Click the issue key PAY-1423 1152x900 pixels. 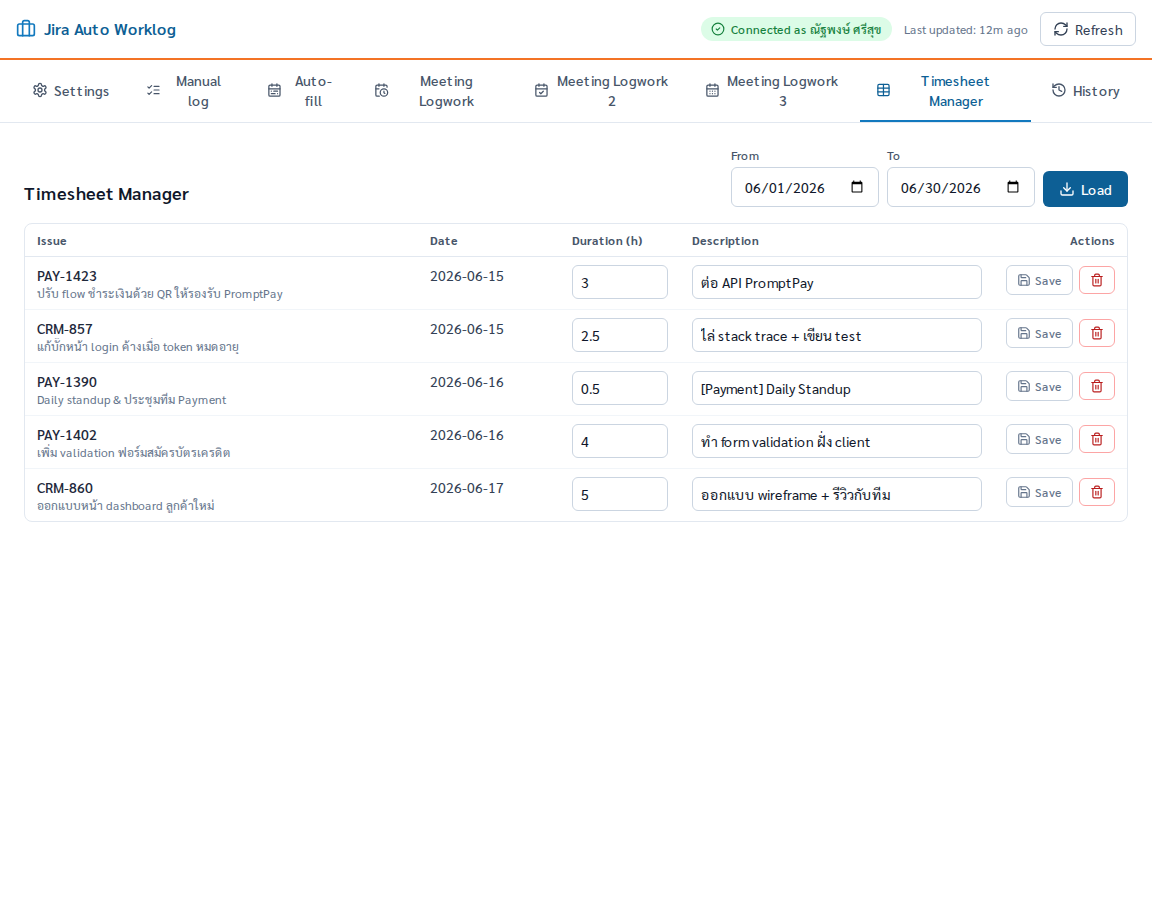[67, 276]
